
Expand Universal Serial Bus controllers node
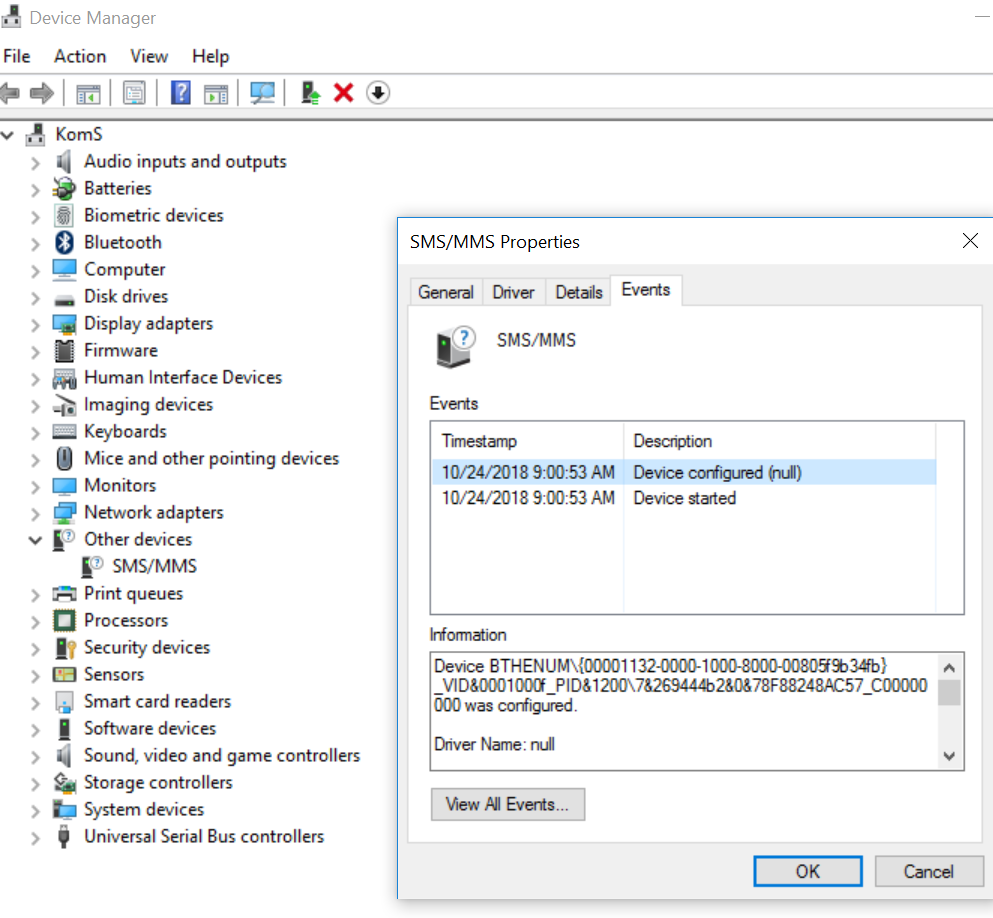point(36,837)
